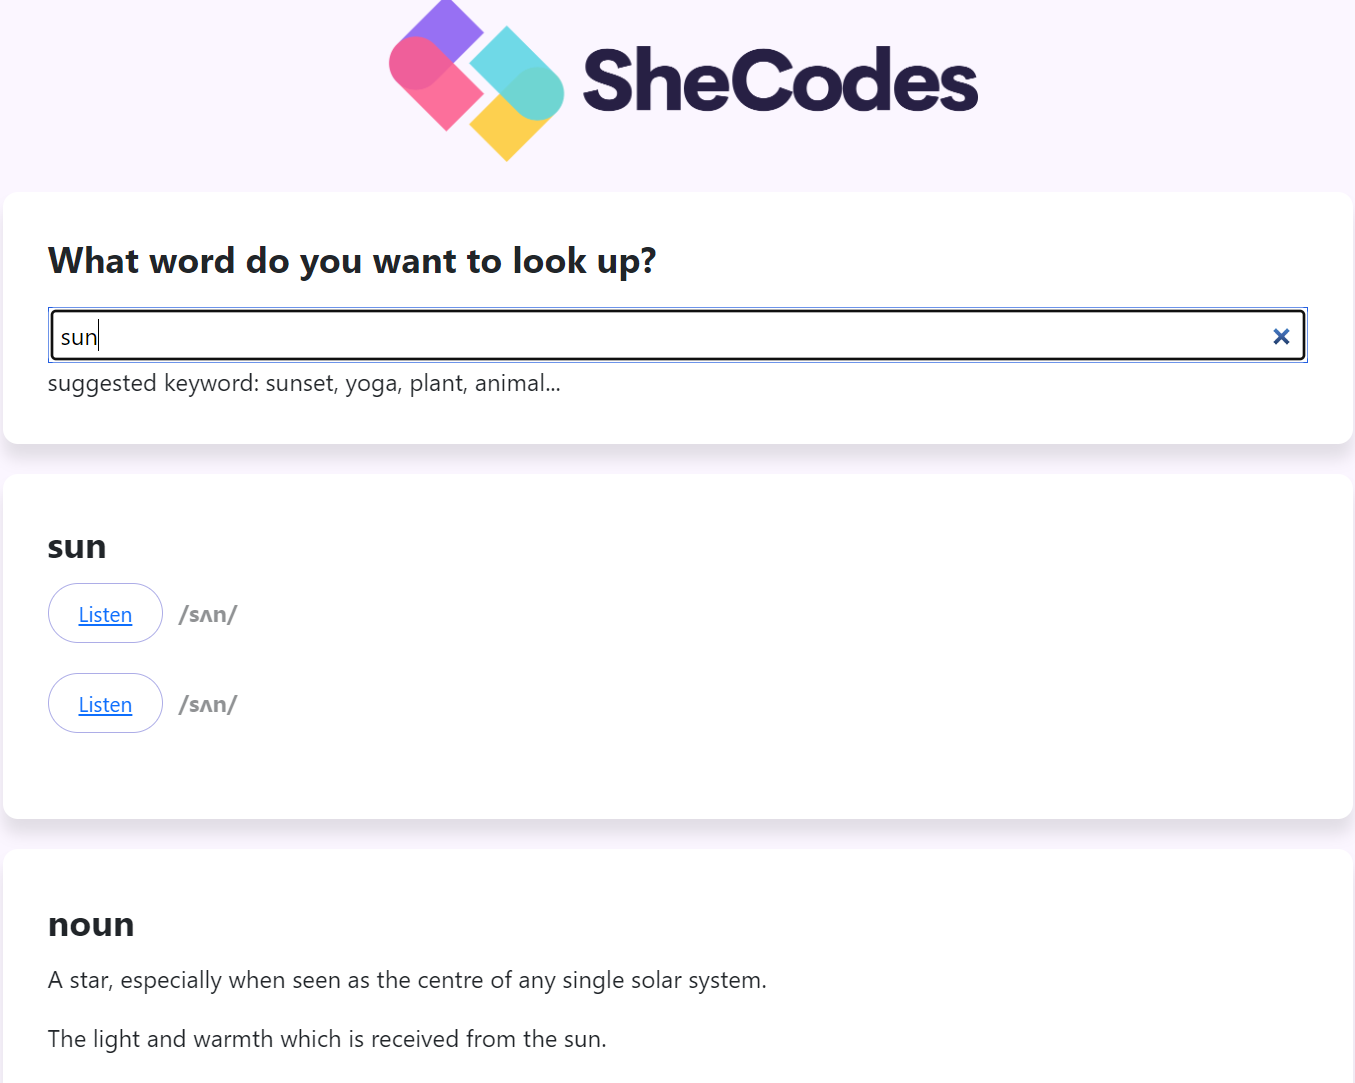Click the suggested keyword "plant"
Image resolution: width=1355 pixels, height=1083 pixels.
click(438, 384)
